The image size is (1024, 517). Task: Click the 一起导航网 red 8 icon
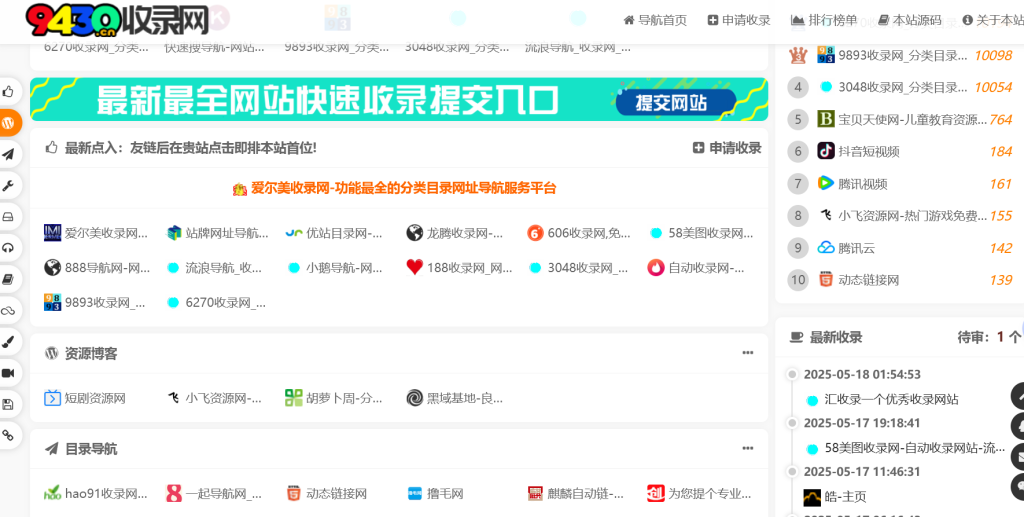tap(174, 493)
